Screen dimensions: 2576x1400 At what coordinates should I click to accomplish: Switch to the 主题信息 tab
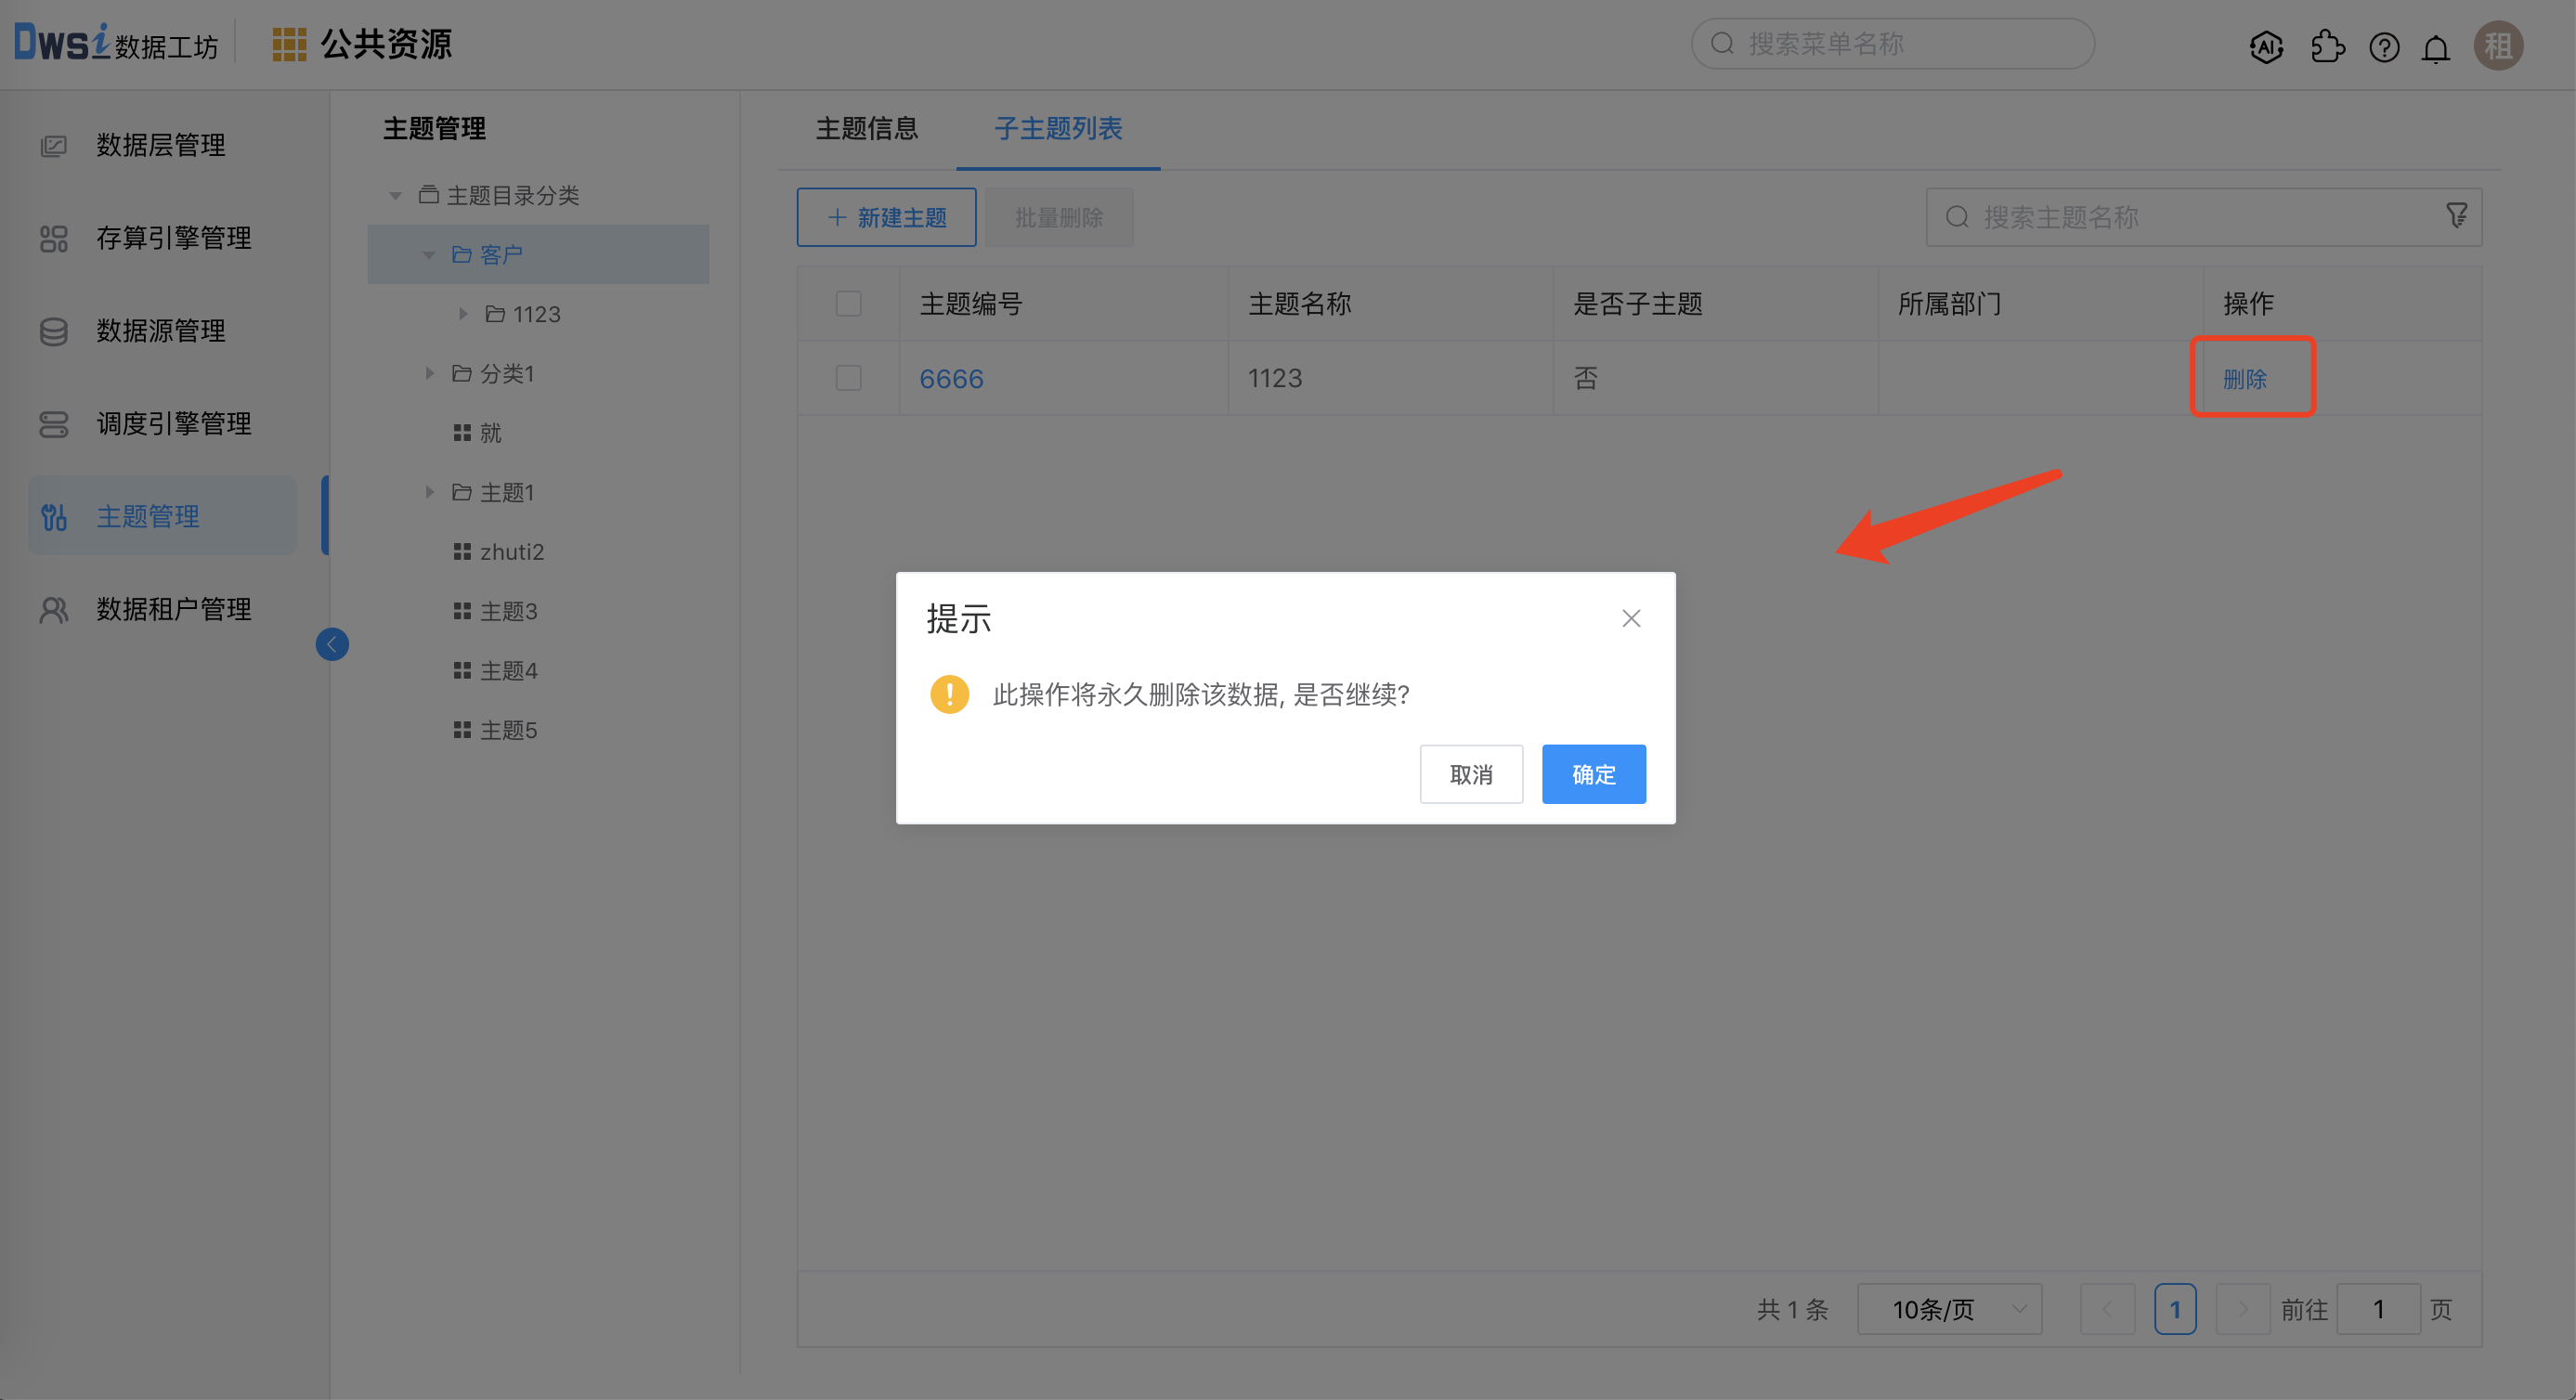[x=867, y=128]
